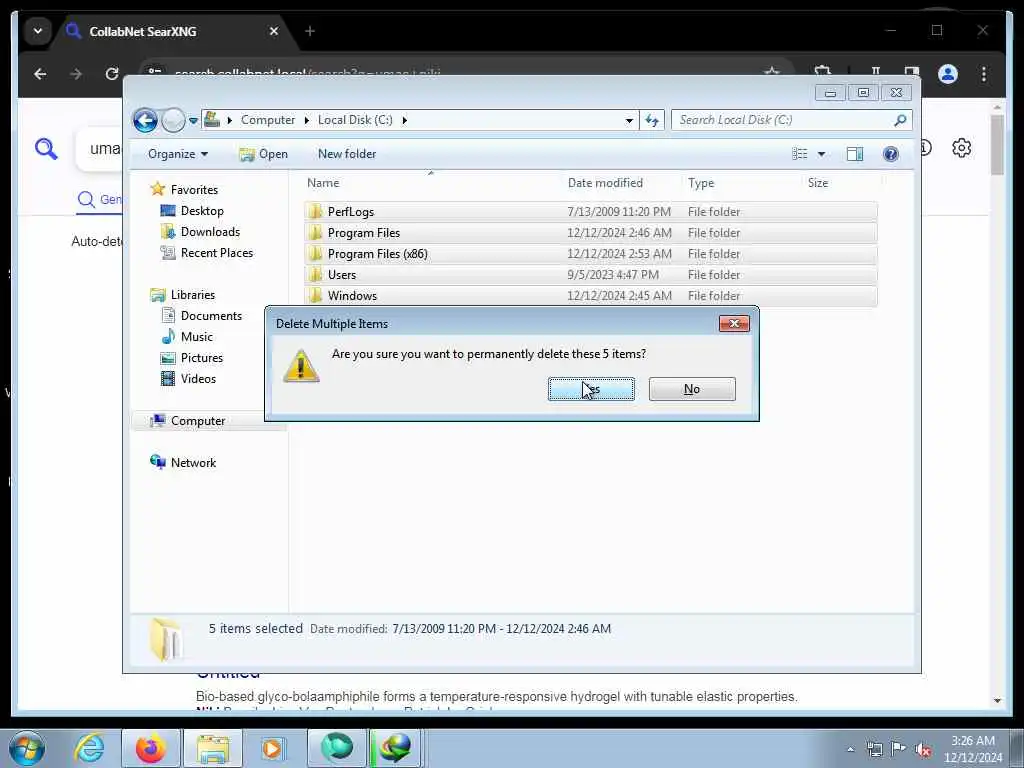
Task: Sort by the Size column header
Action: click(x=818, y=183)
